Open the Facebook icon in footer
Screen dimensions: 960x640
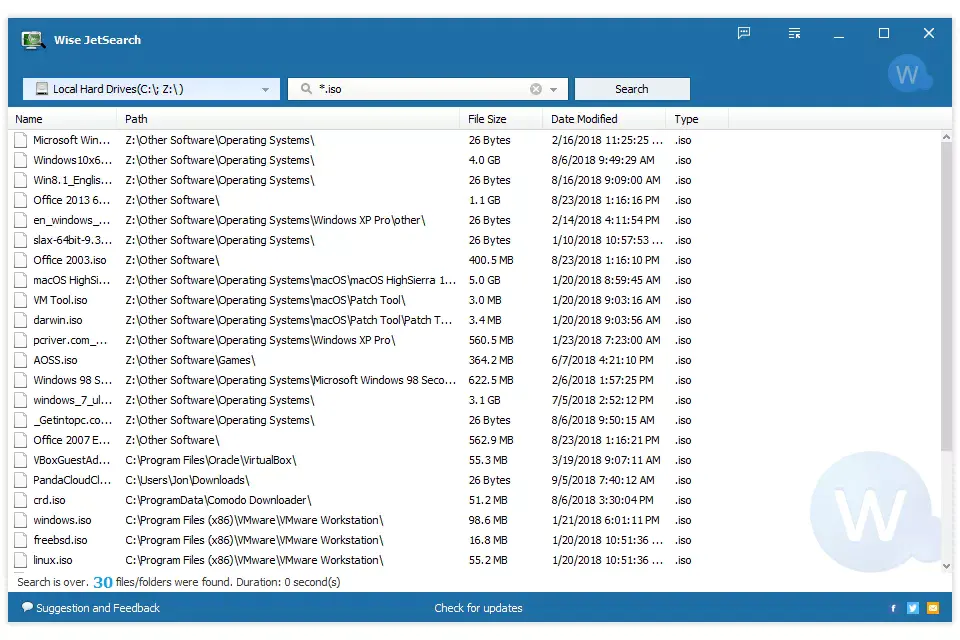(893, 608)
